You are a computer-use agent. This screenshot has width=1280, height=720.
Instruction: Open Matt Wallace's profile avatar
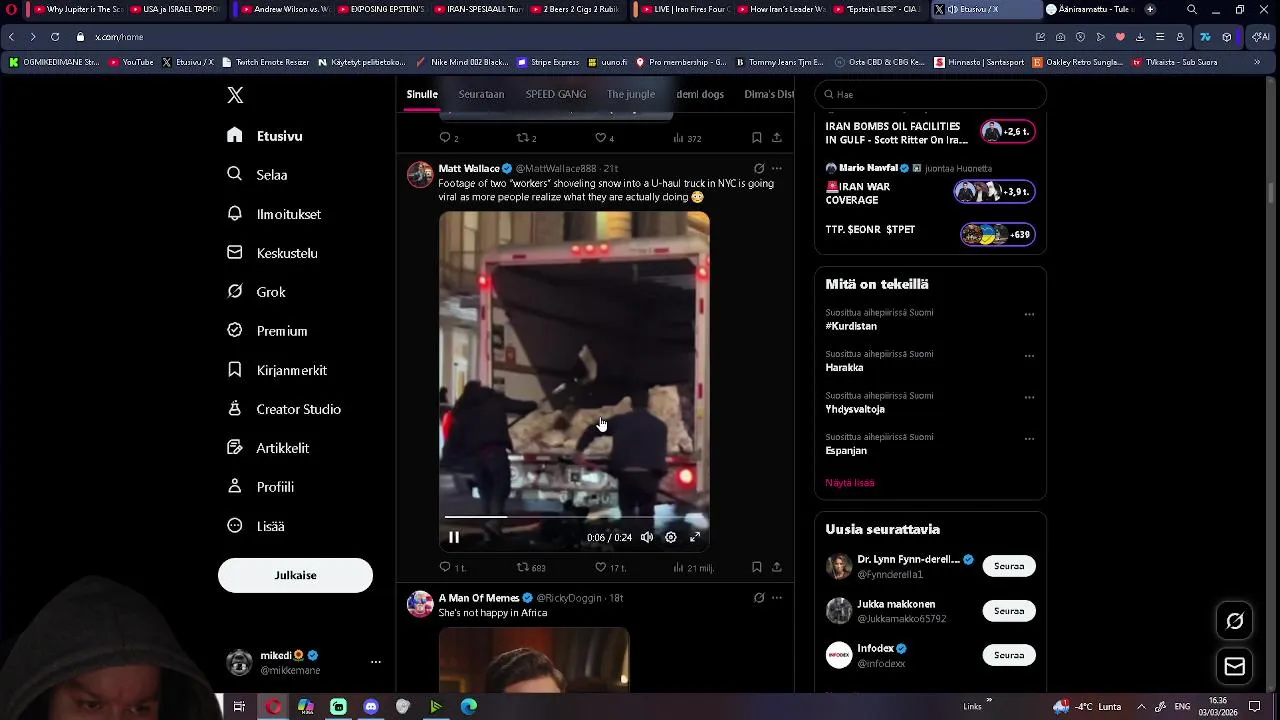420,174
